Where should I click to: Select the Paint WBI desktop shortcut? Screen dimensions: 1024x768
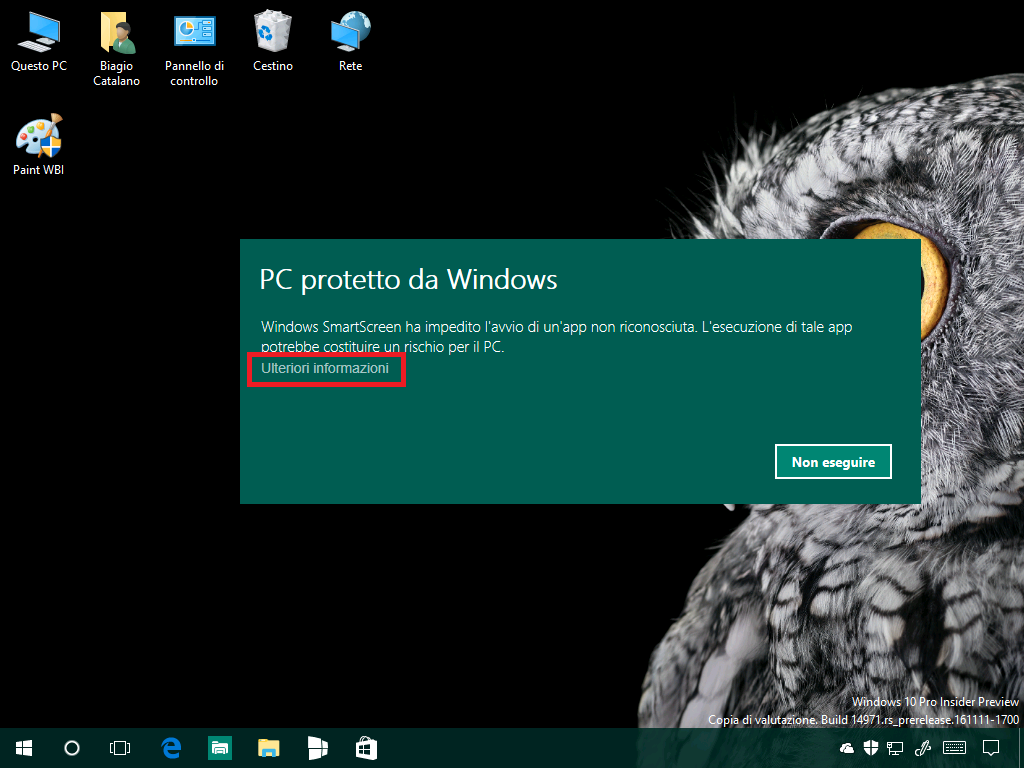pos(39,145)
